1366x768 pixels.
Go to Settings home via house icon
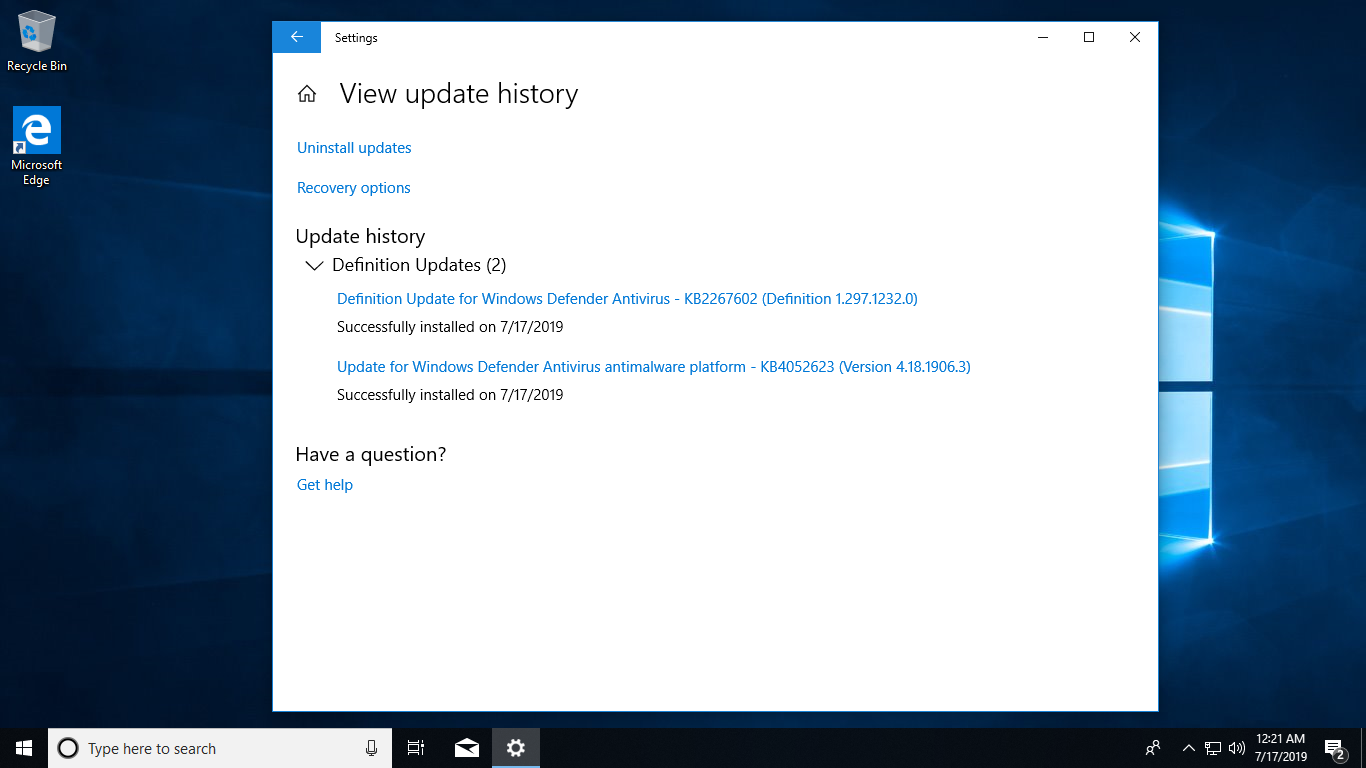[x=307, y=94]
